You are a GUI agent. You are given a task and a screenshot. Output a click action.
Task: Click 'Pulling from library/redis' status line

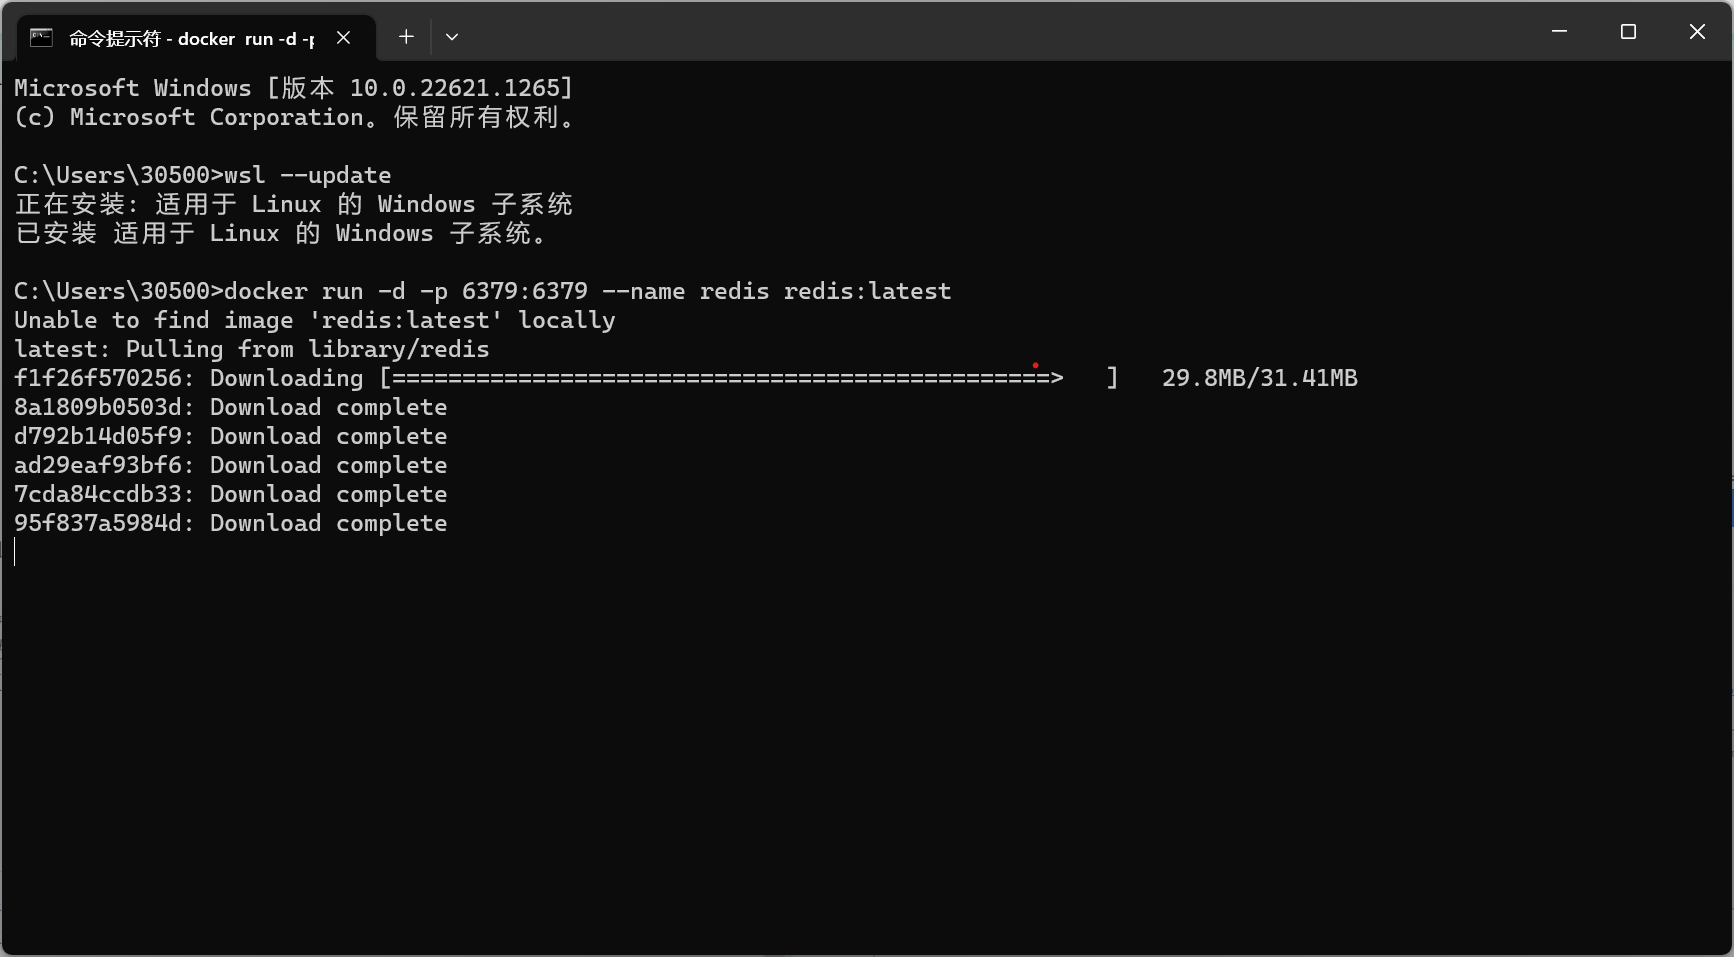[252, 349]
